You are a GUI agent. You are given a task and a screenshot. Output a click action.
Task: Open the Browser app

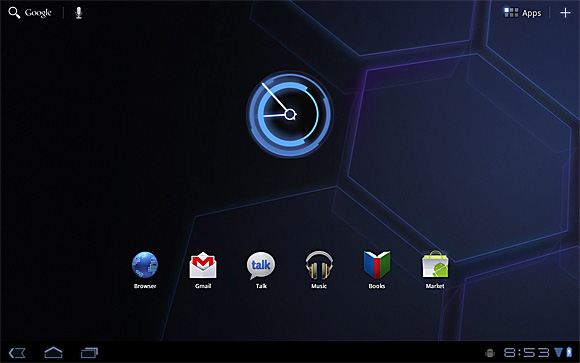145,270
